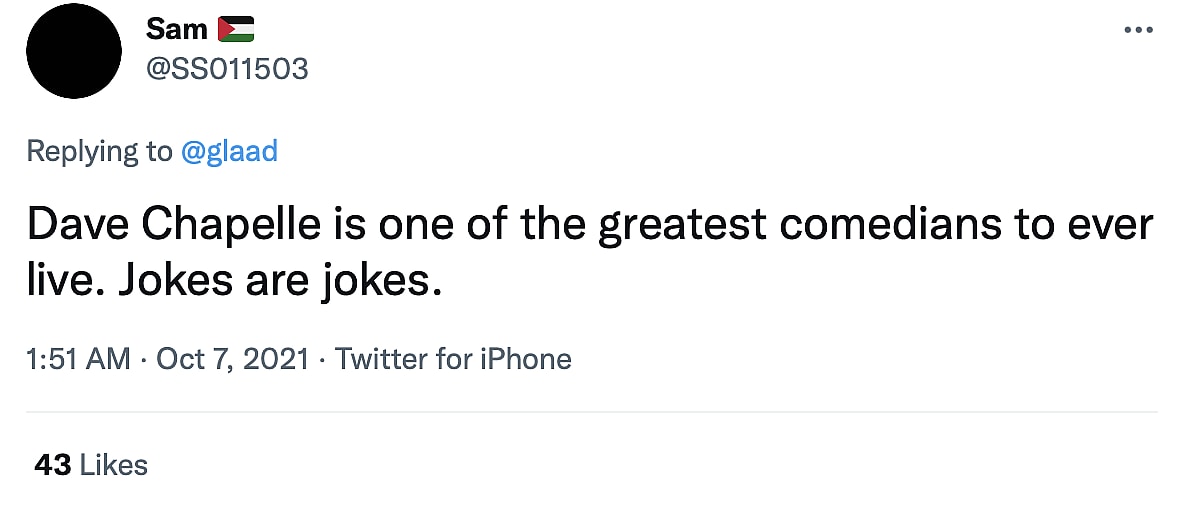Screen dimensions: 1180x513
Task: Click the Oct 7, 2021 date
Action: 233,359
